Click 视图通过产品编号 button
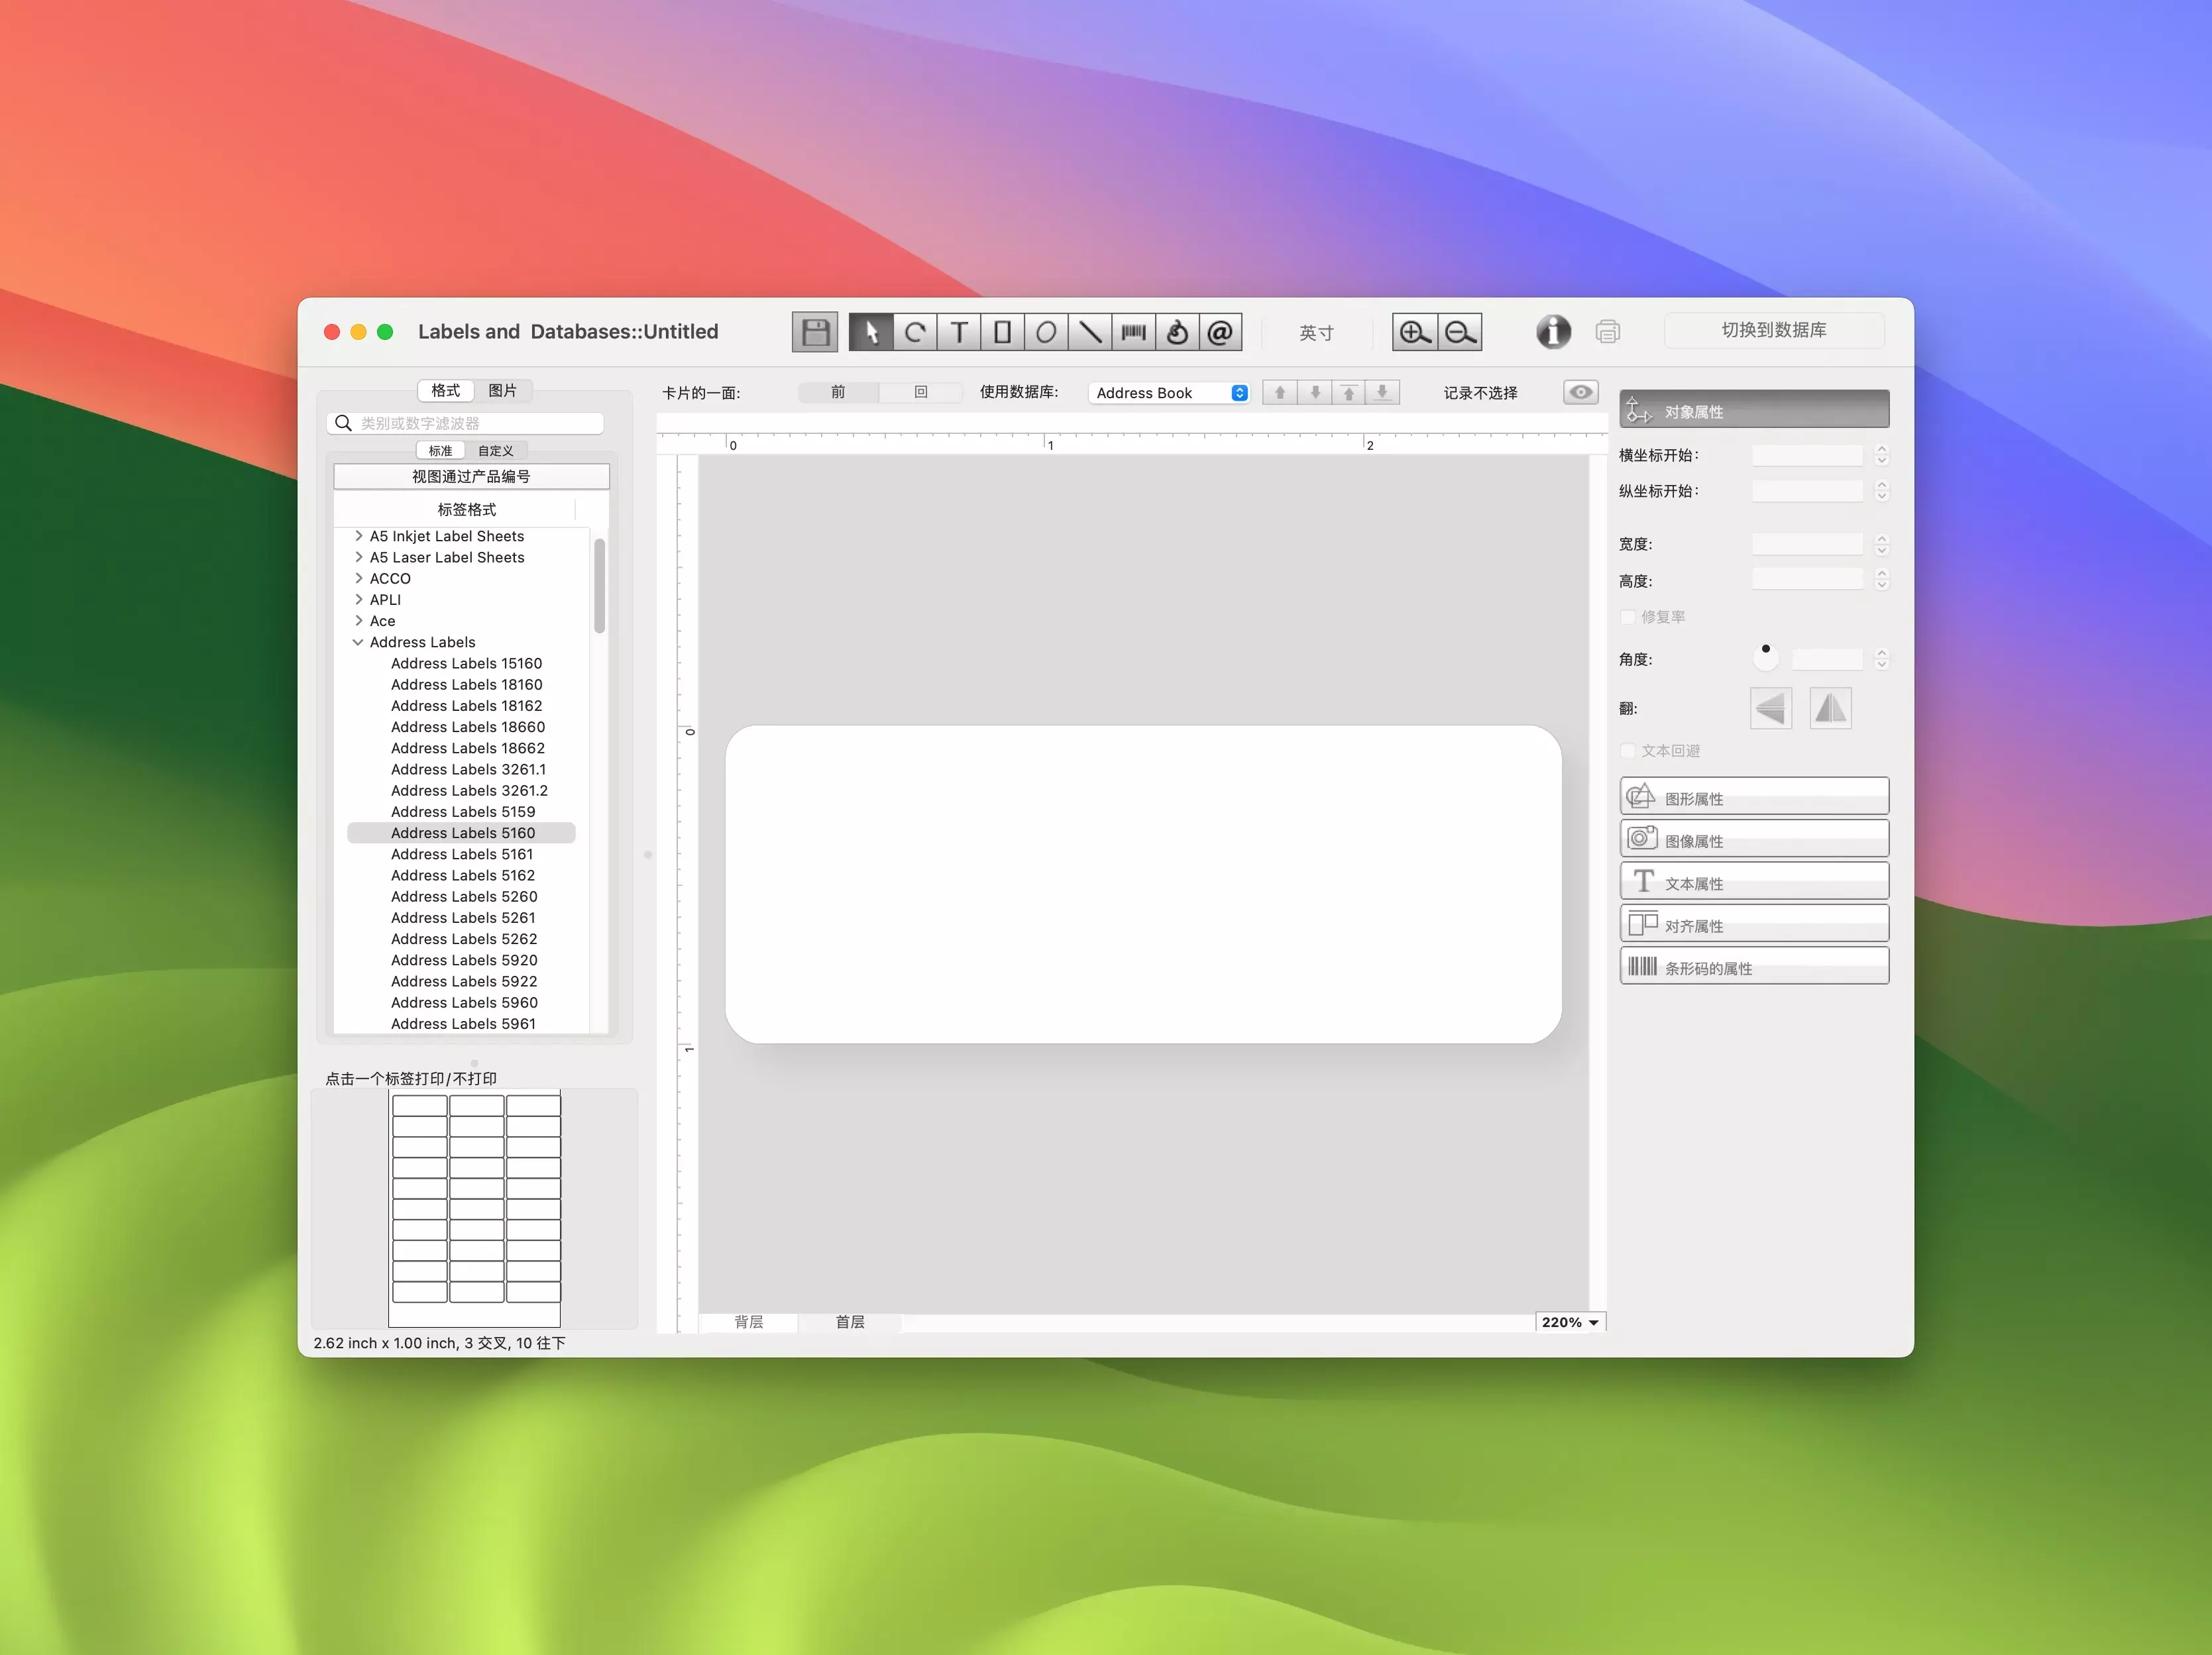2212x1655 pixels. point(471,476)
